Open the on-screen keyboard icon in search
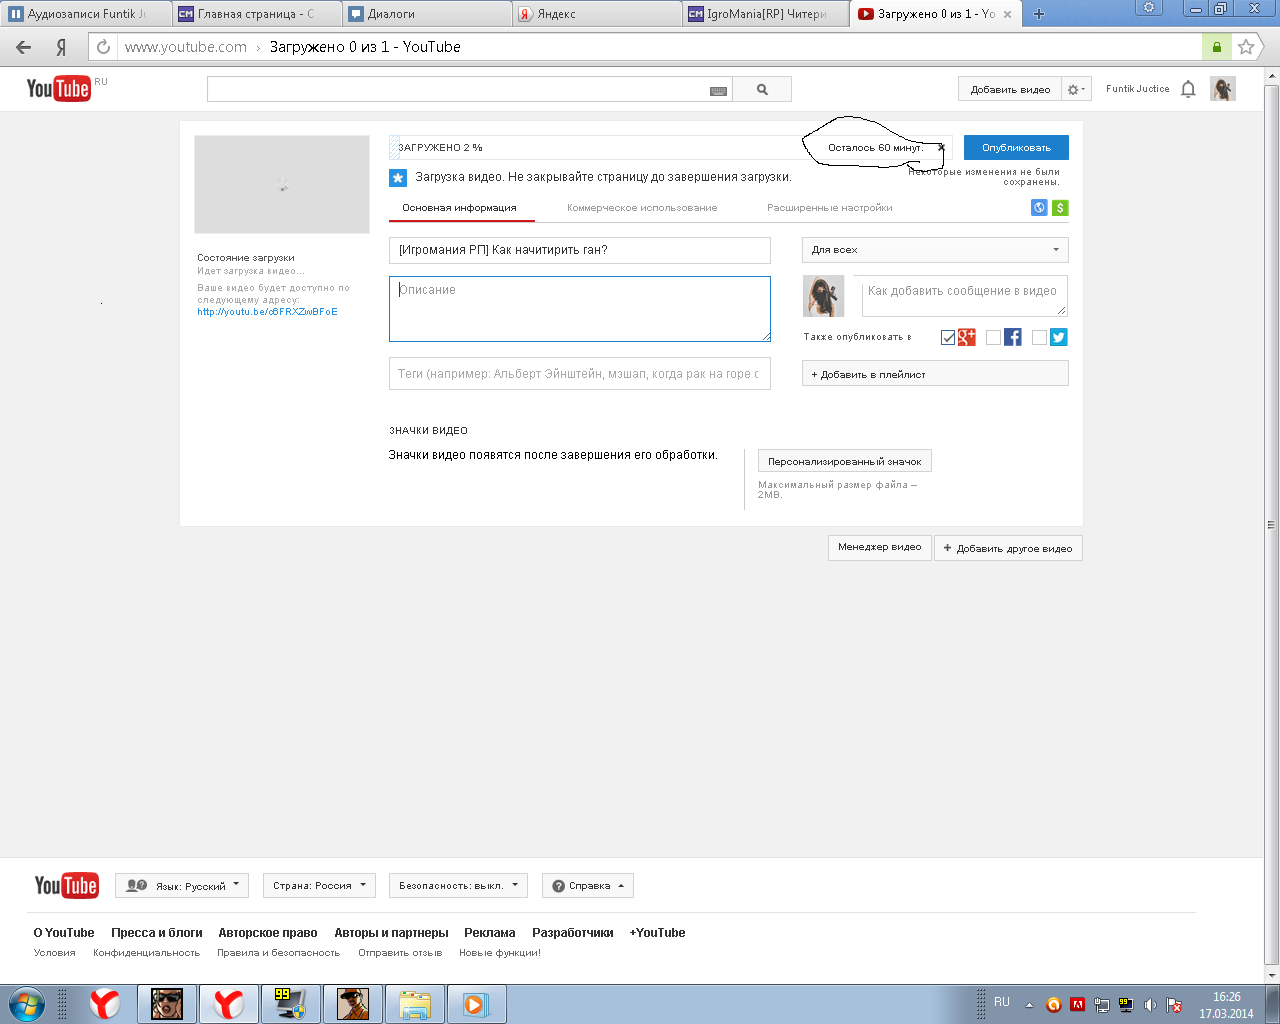Screen dimensions: 1280x1024 pos(718,91)
